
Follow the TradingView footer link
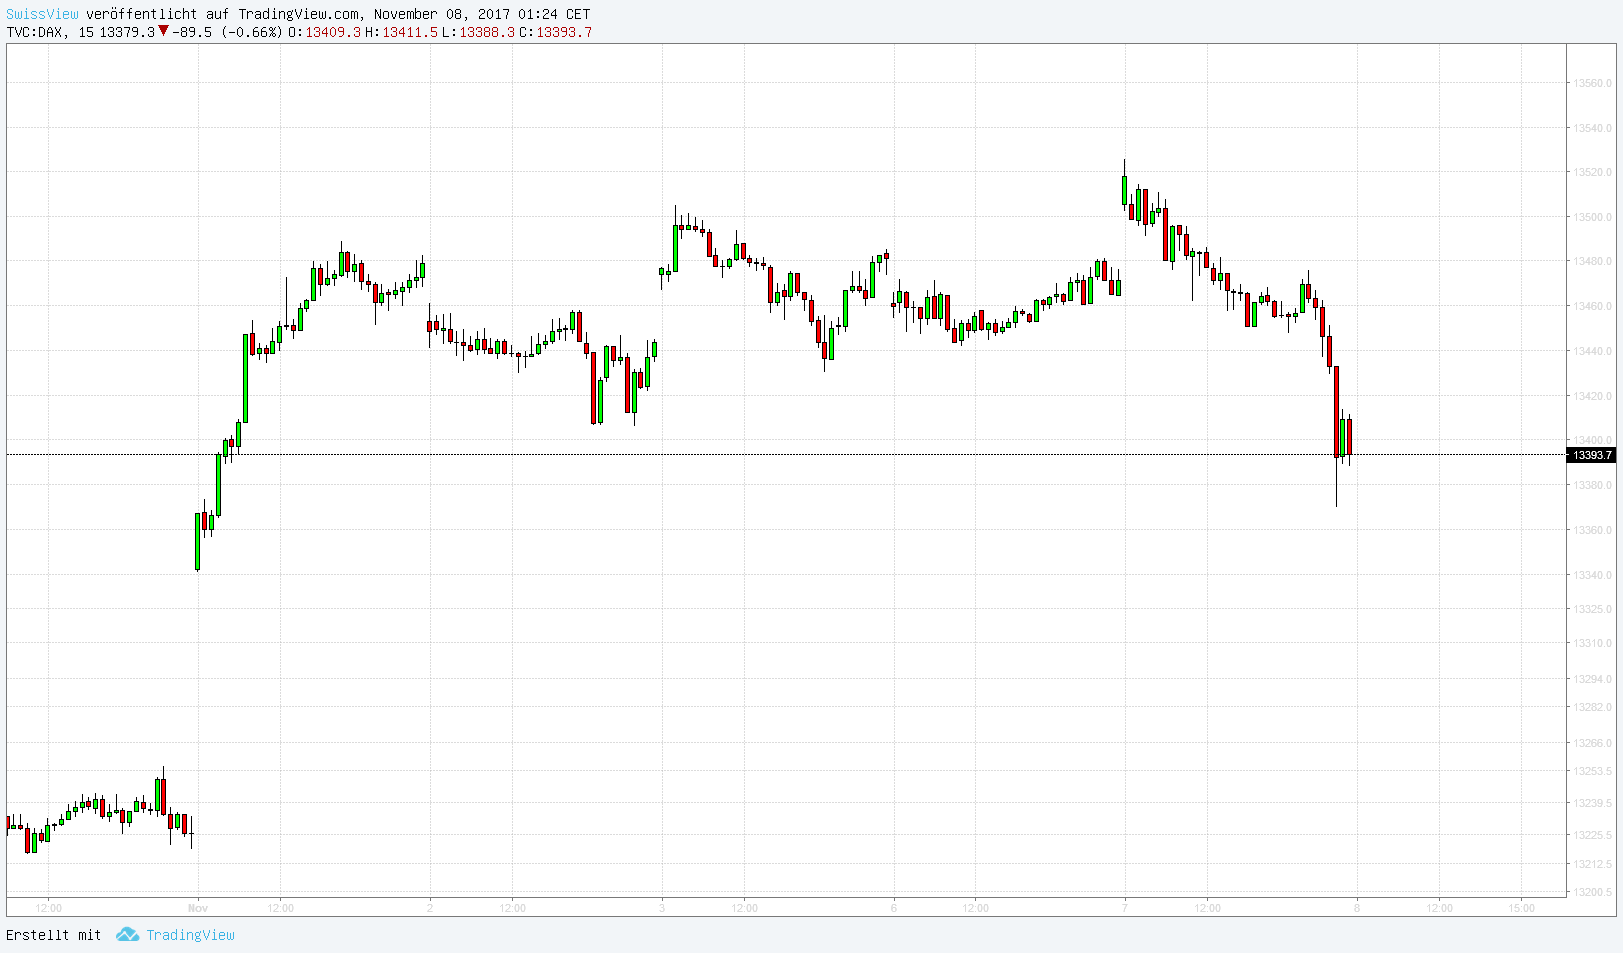(190, 935)
